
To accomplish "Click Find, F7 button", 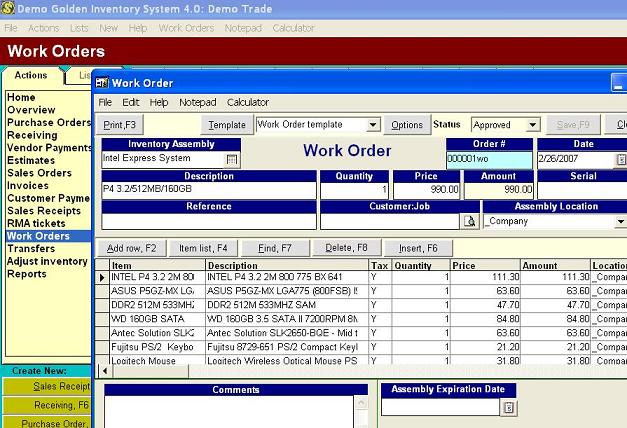I will point(275,248).
